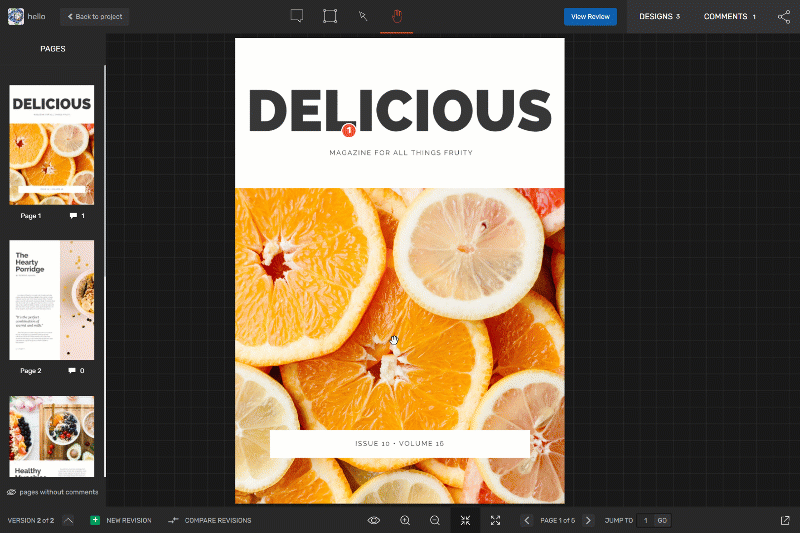Click the fullscreen expand arrows icon

point(495,520)
